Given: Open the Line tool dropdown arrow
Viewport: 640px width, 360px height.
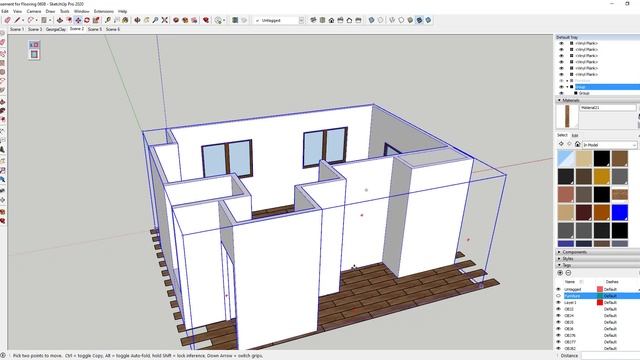Looking at the screenshot, I should coord(23,20).
